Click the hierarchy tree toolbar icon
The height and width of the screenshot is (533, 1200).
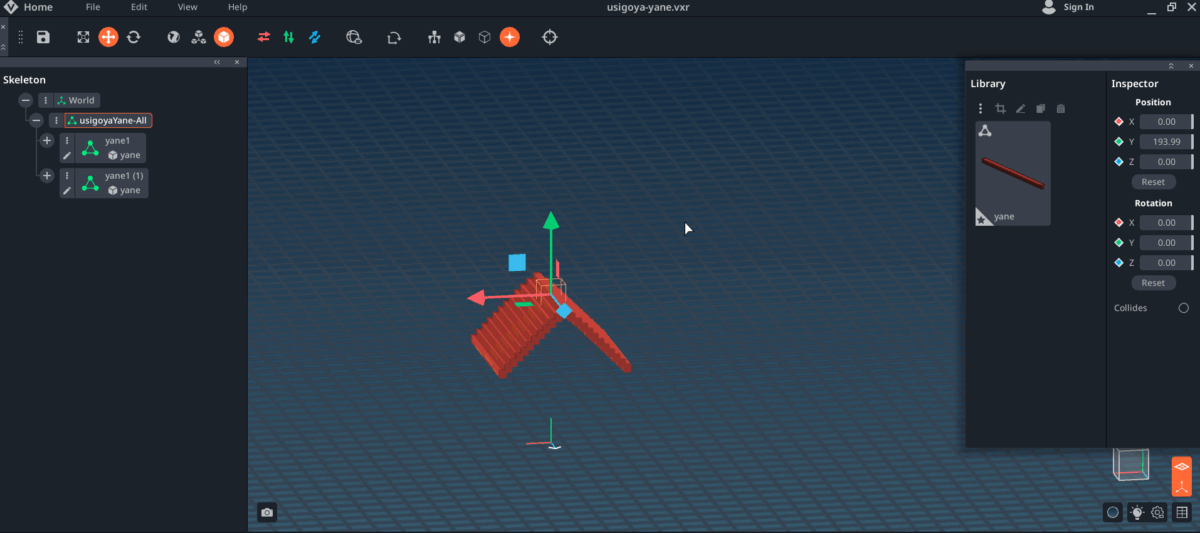[434, 37]
